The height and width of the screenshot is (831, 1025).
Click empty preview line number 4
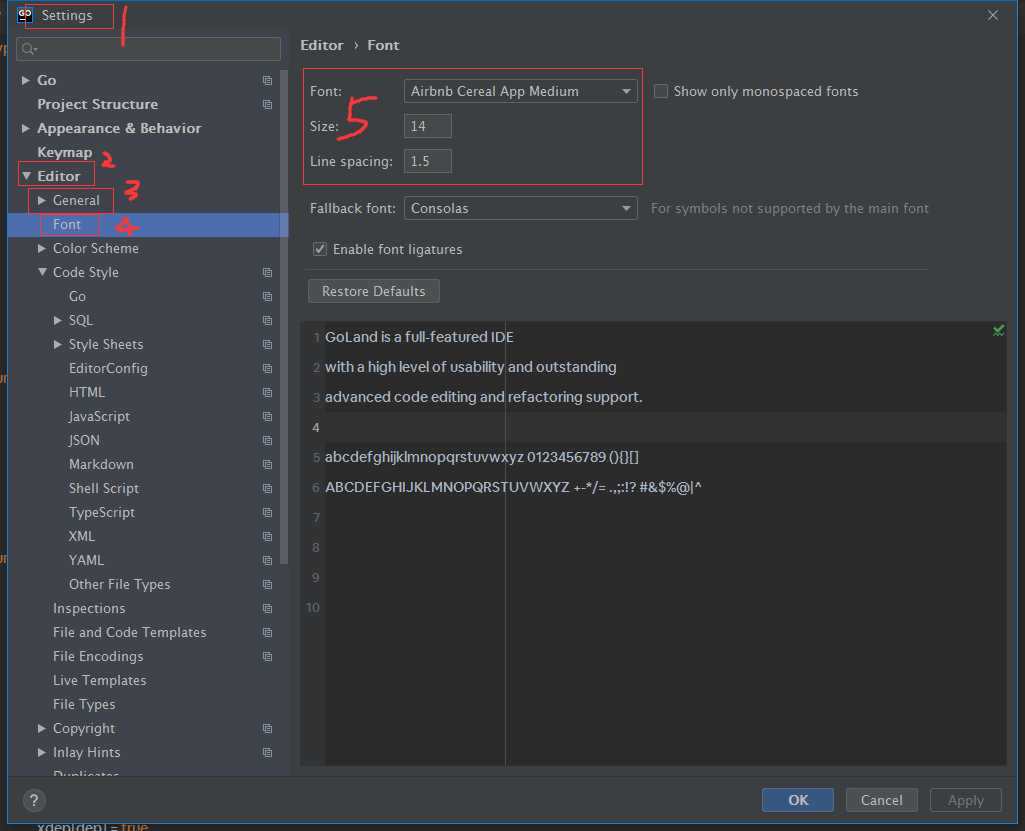click(x=316, y=428)
